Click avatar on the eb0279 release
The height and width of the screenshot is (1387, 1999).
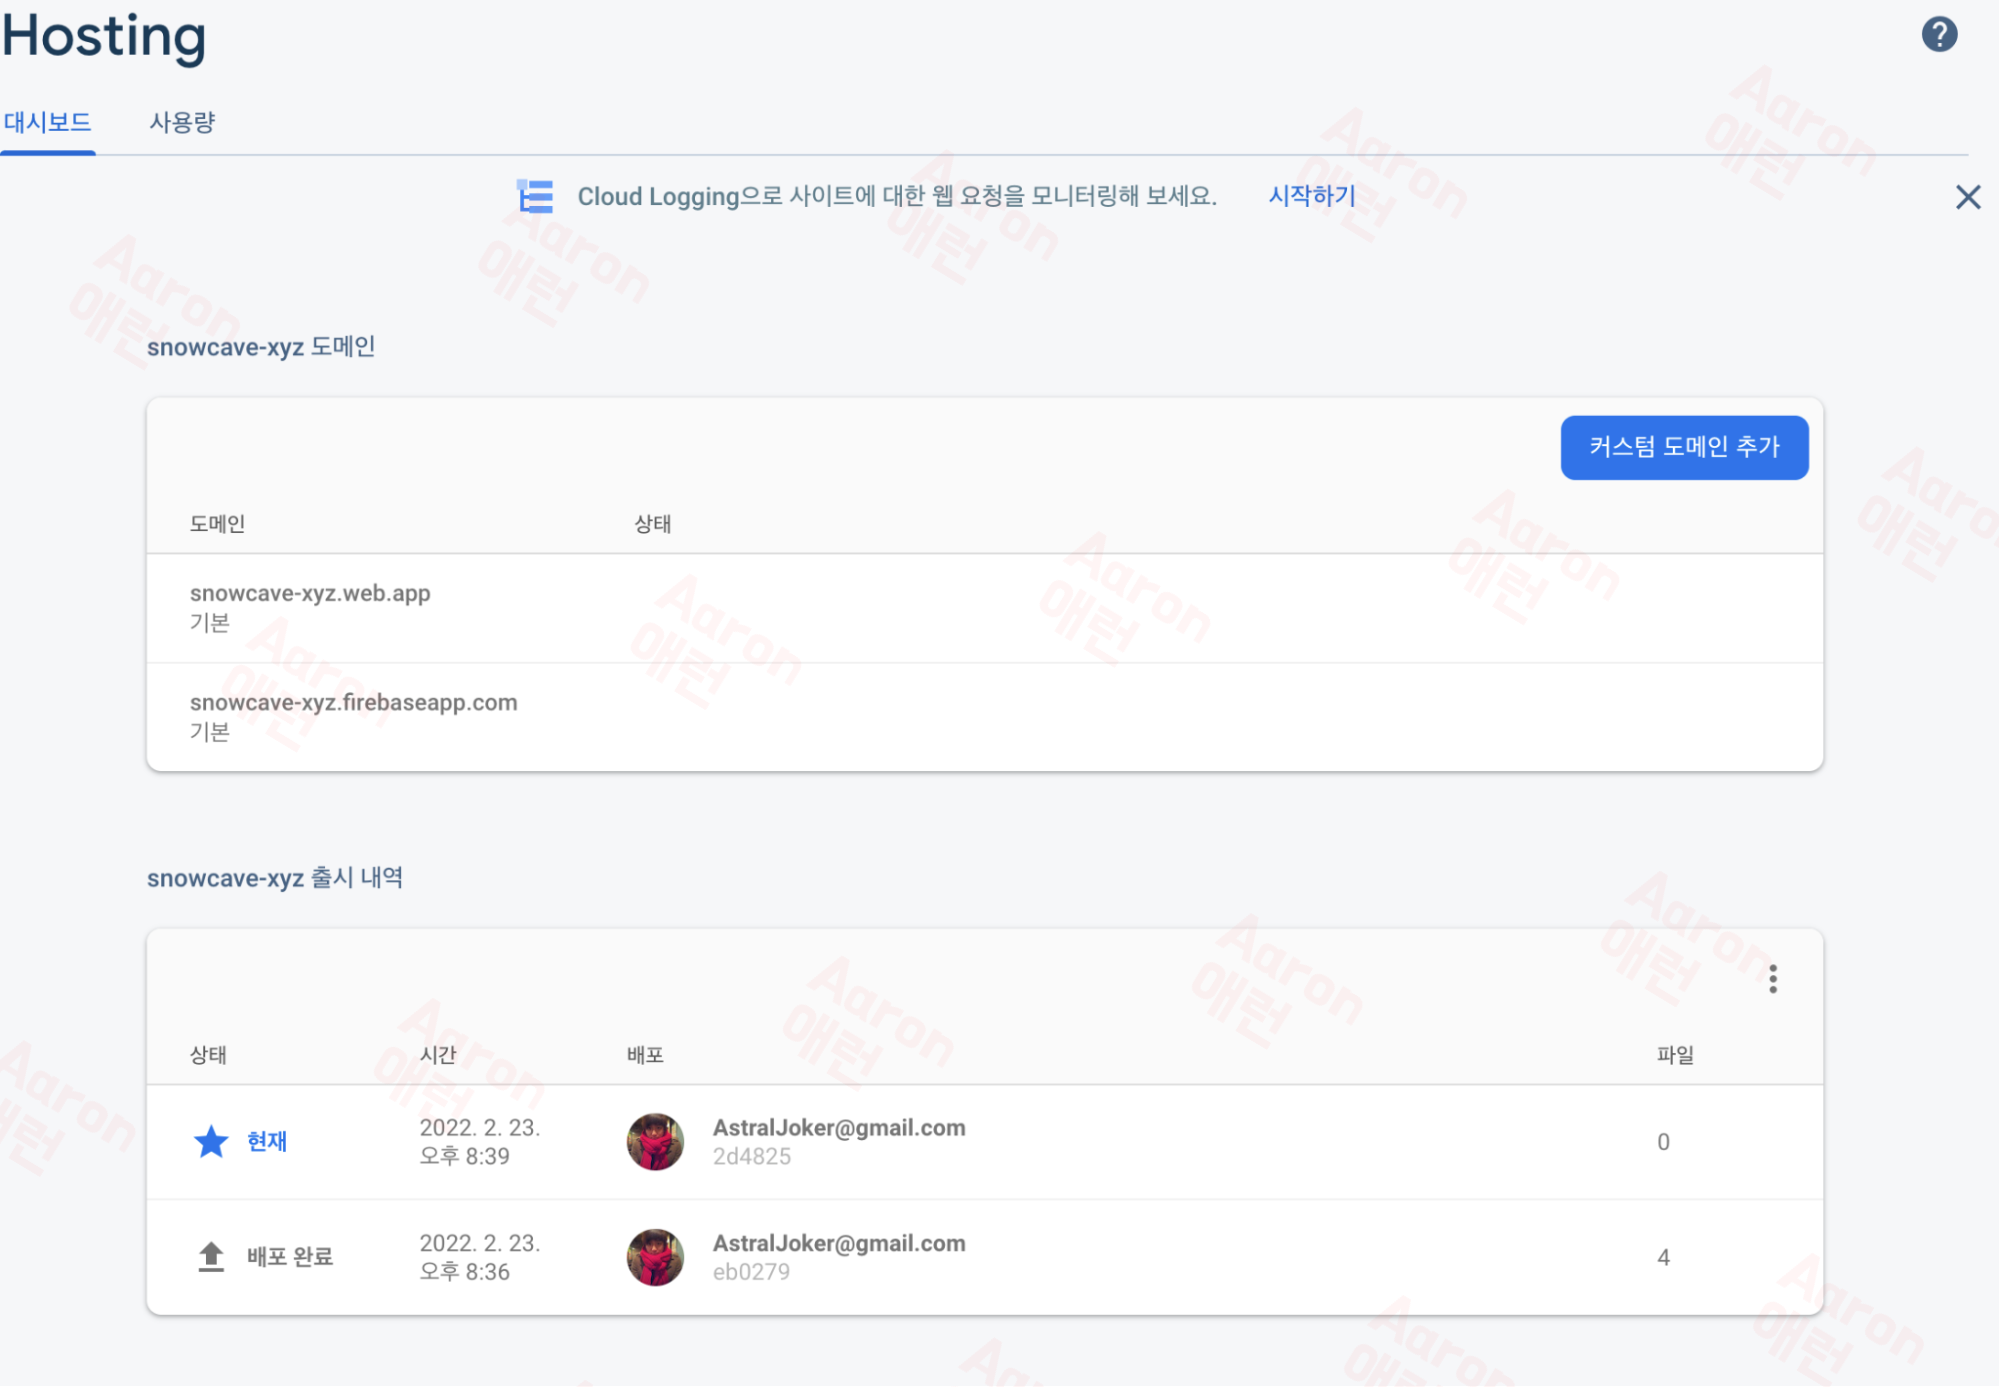[x=655, y=1257]
